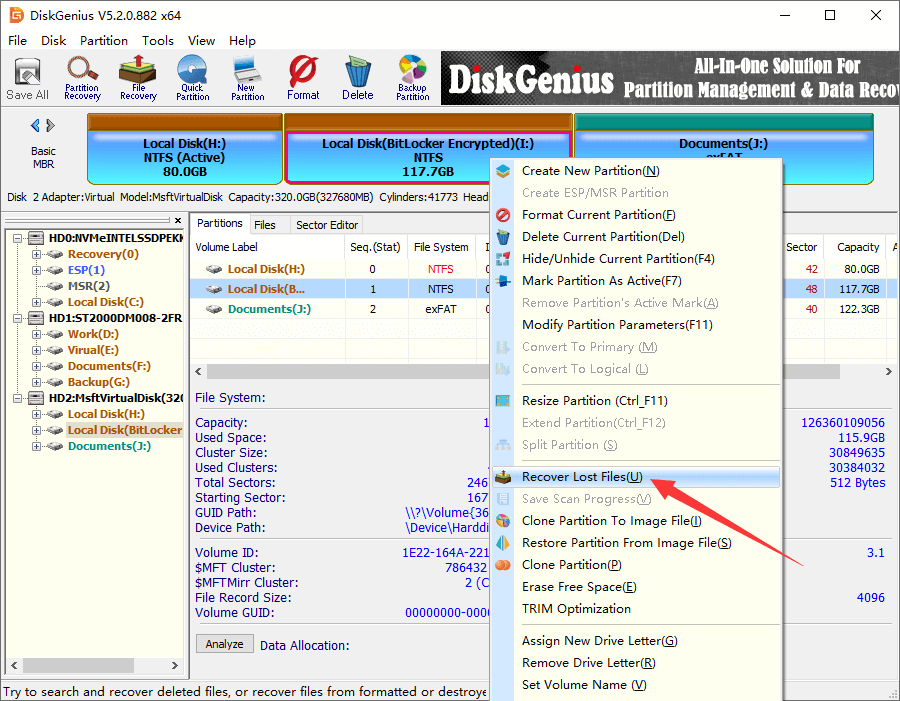
Task: Open the Files tab
Action: point(264,225)
